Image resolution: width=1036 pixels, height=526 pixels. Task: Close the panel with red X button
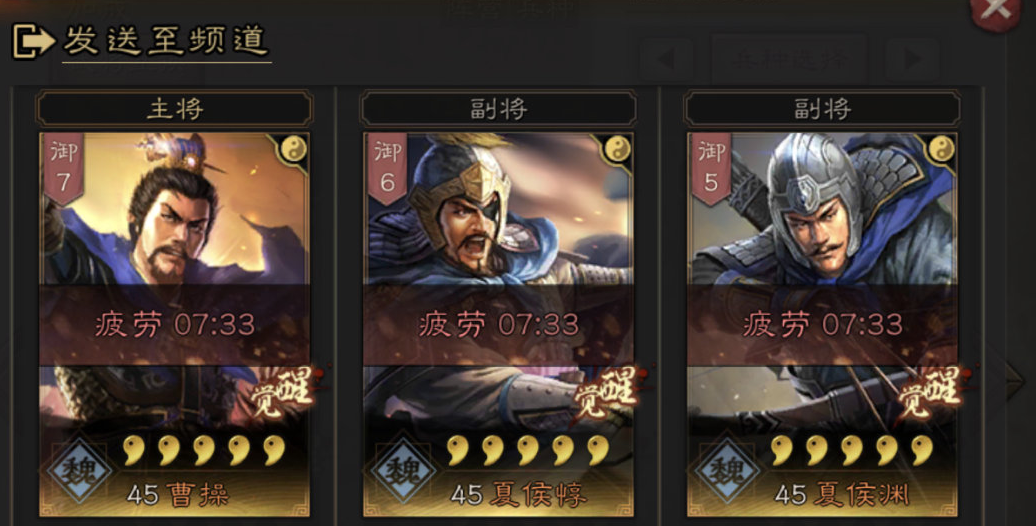(x=996, y=11)
